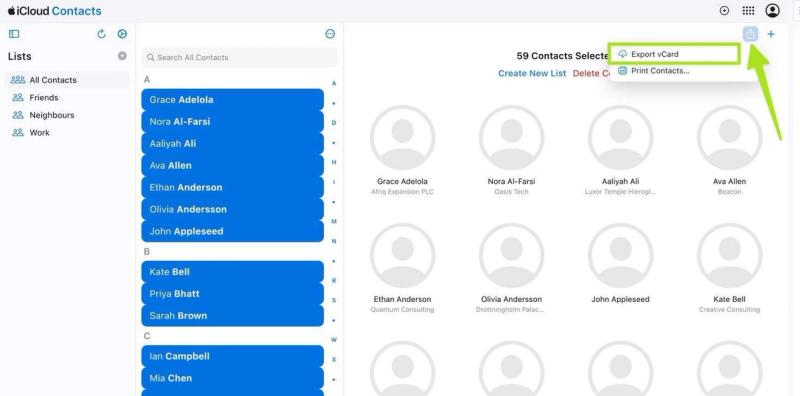Viewport: 800px width, 396px height.
Task: Select the All Contacts list
Action: (x=67, y=80)
